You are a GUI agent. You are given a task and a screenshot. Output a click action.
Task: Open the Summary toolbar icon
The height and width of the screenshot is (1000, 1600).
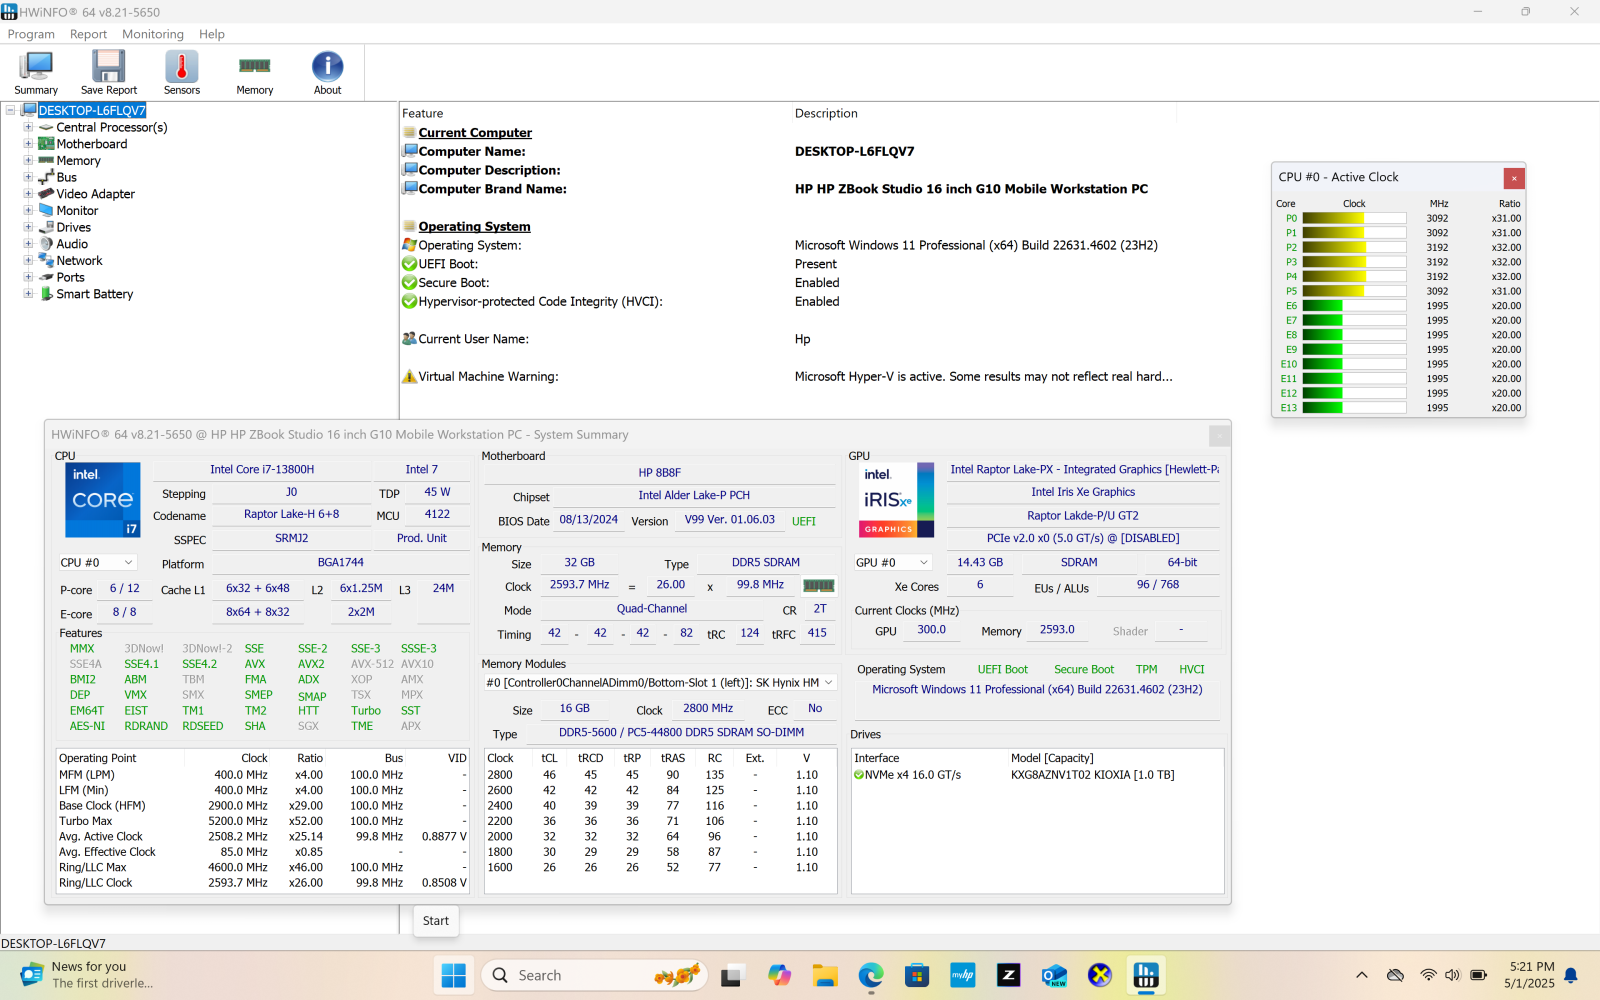(36, 73)
